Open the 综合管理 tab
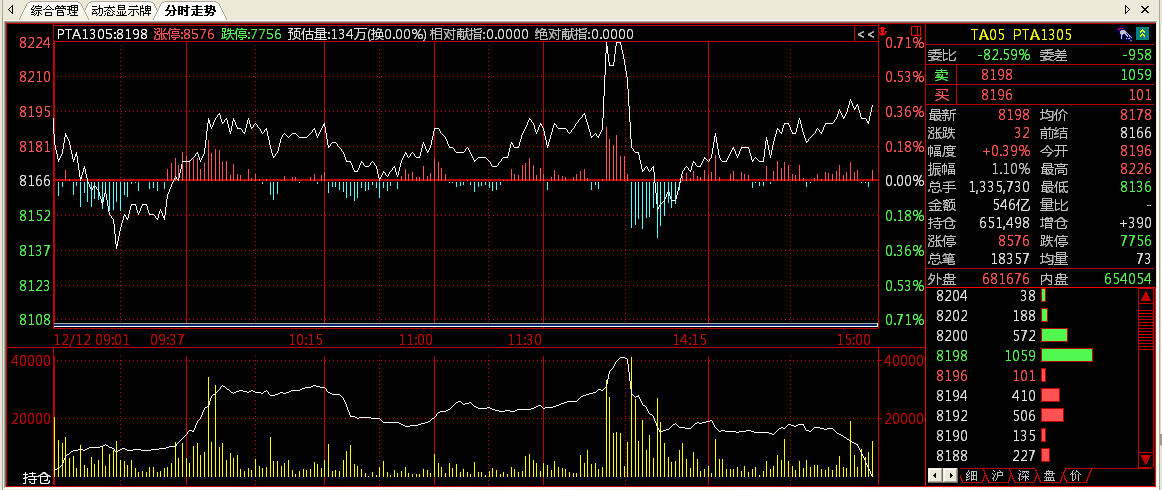 click(x=54, y=10)
